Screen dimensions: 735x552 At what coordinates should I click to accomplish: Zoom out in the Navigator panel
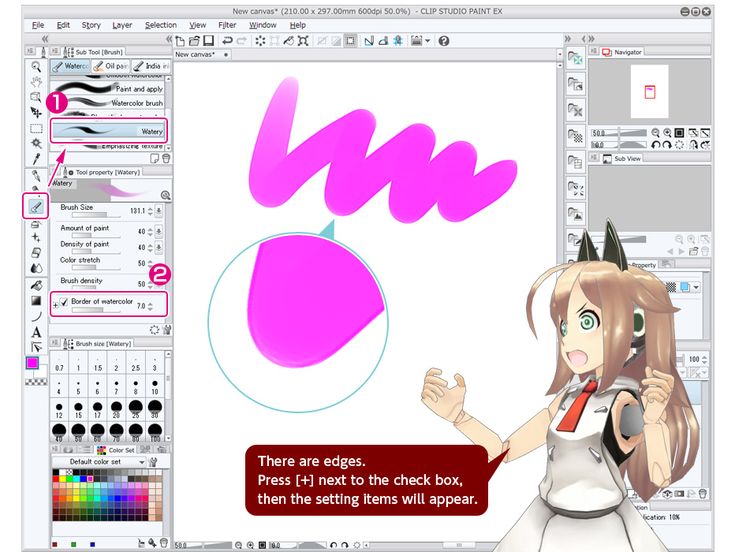pyautogui.click(x=655, y=133)
